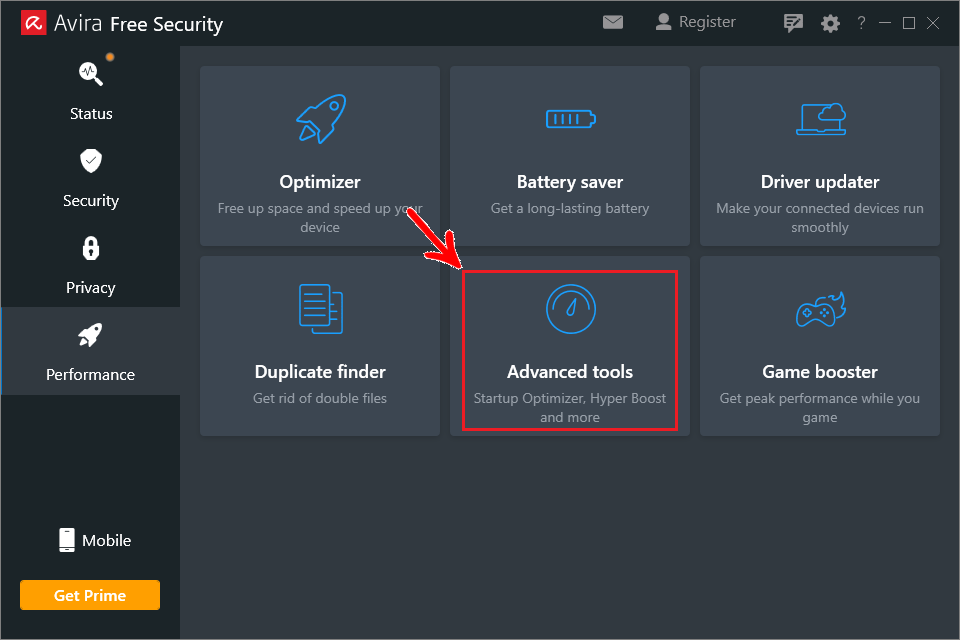Open the Battery saver title

click(570, 182)
